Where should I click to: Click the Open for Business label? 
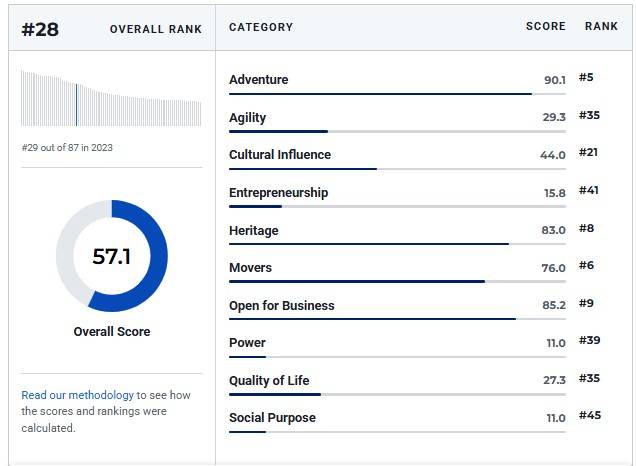[x=281, y=305]
